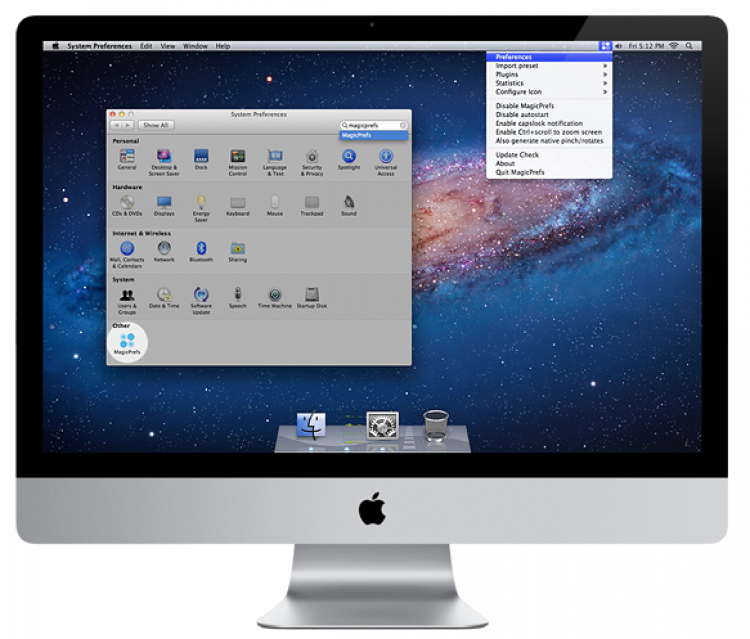
Task: Open Mail, Contacts & Calendars pane
Action: [x=127, y=254]
